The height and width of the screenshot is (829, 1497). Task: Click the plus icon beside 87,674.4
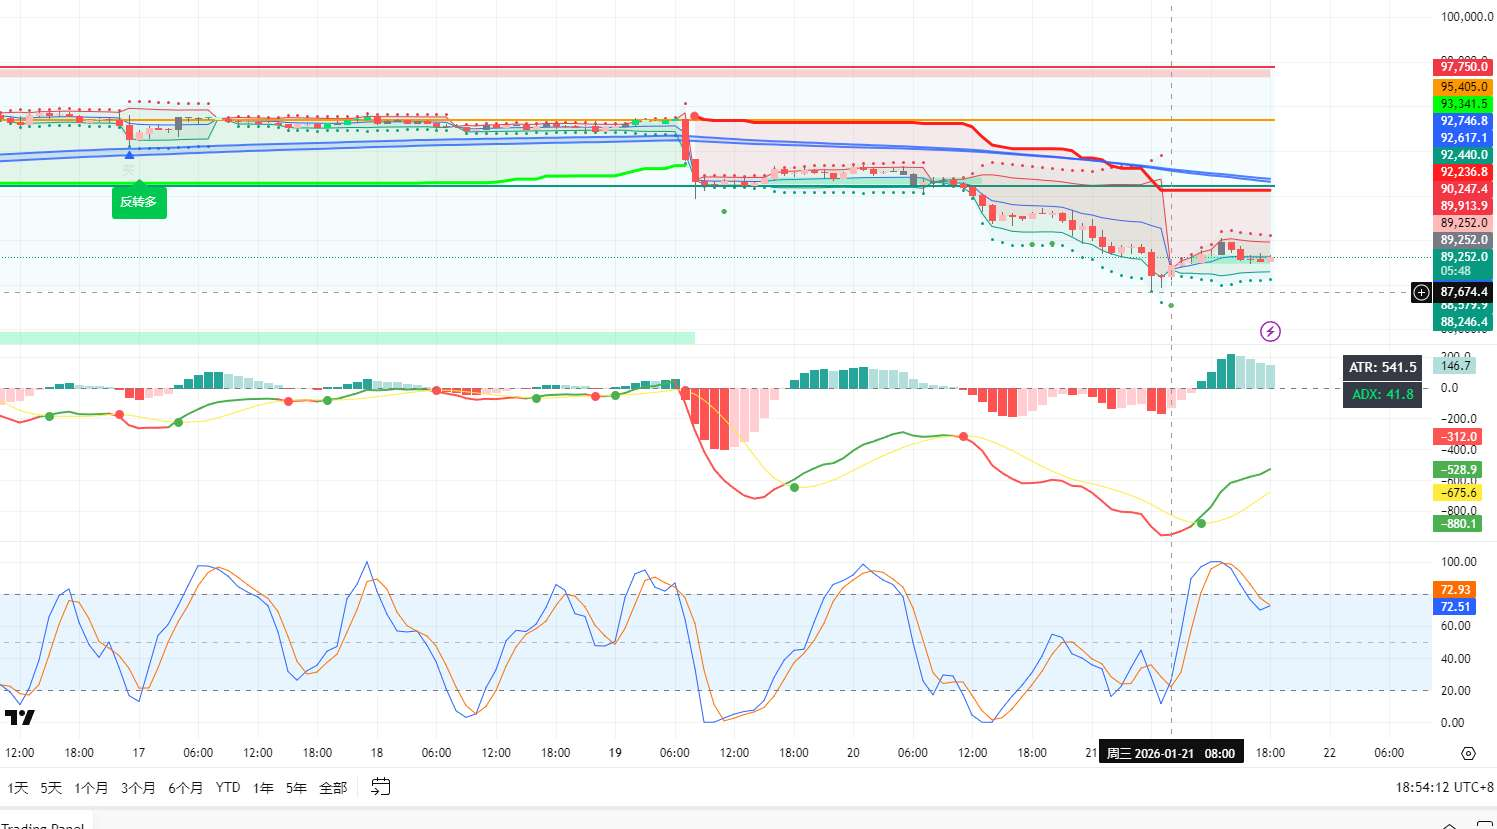click(1421, 292)
